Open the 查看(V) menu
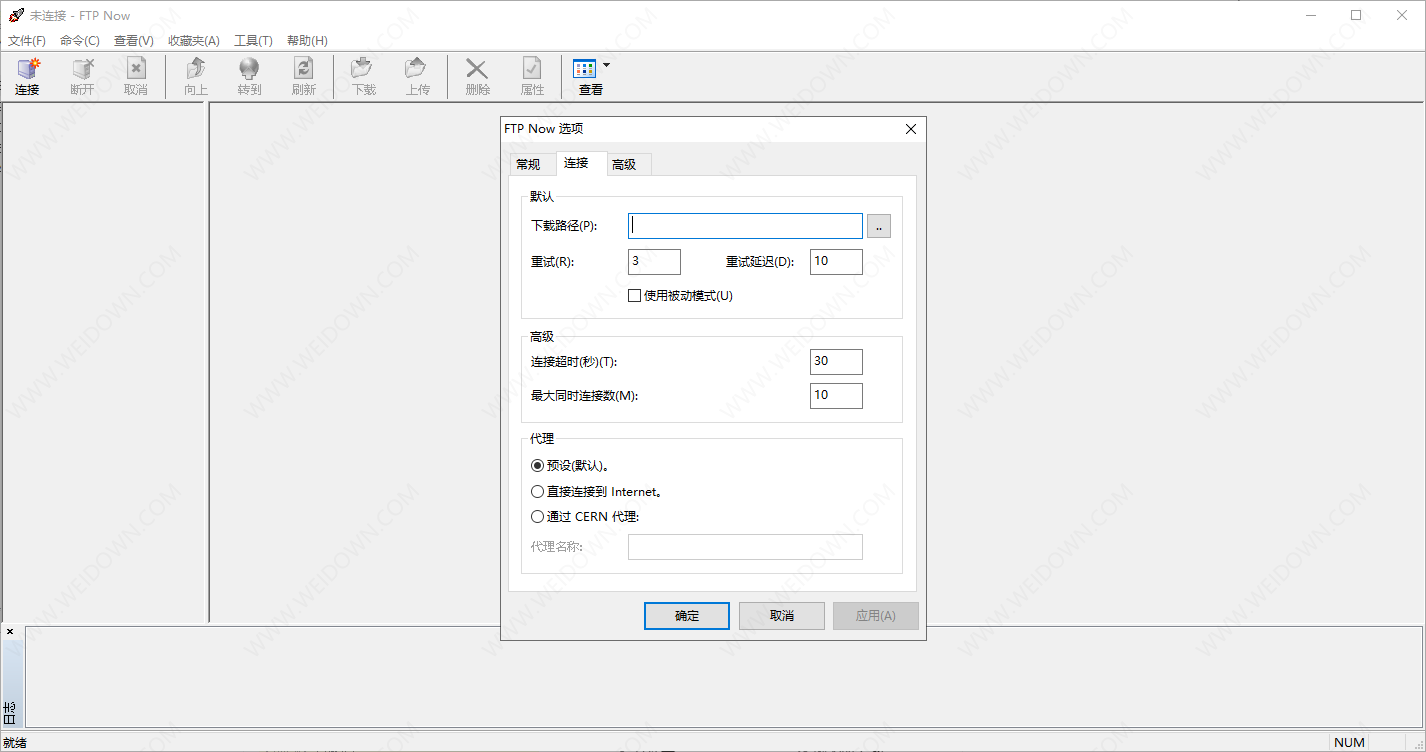Image resolution: width=1426 pixels, height=752 pixels. tap(134, 41)
